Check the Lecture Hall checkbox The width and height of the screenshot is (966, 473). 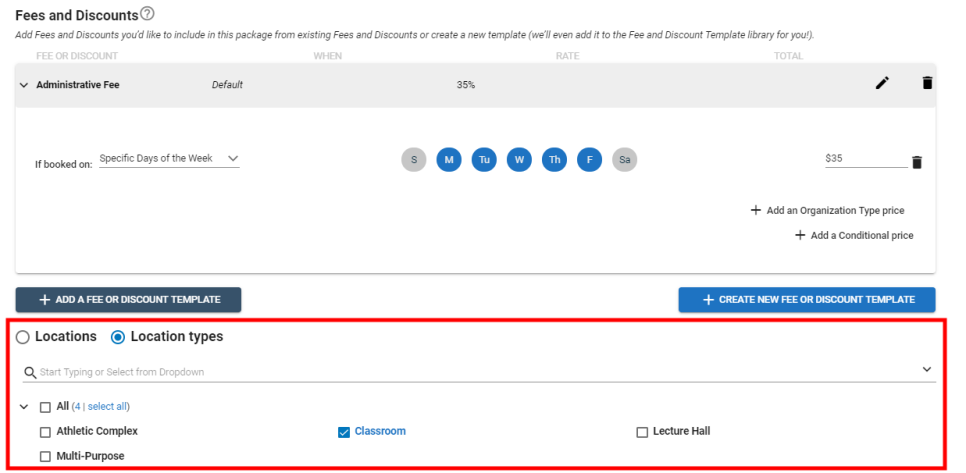[x=642, y=432]
